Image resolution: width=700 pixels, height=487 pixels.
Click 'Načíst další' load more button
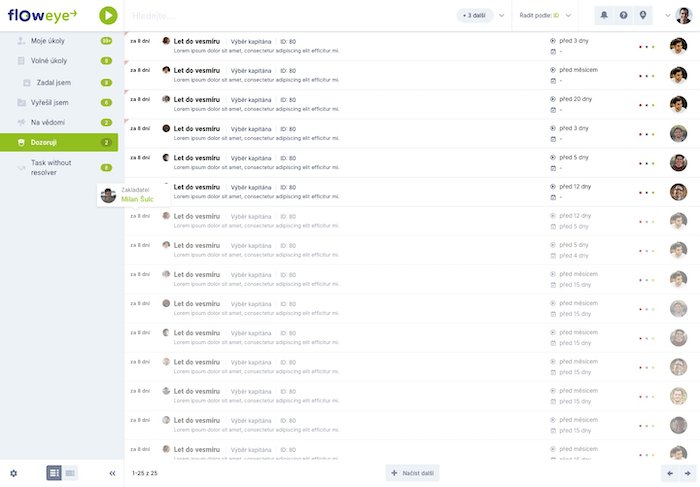pyautogui.click(x=412, y=472)
